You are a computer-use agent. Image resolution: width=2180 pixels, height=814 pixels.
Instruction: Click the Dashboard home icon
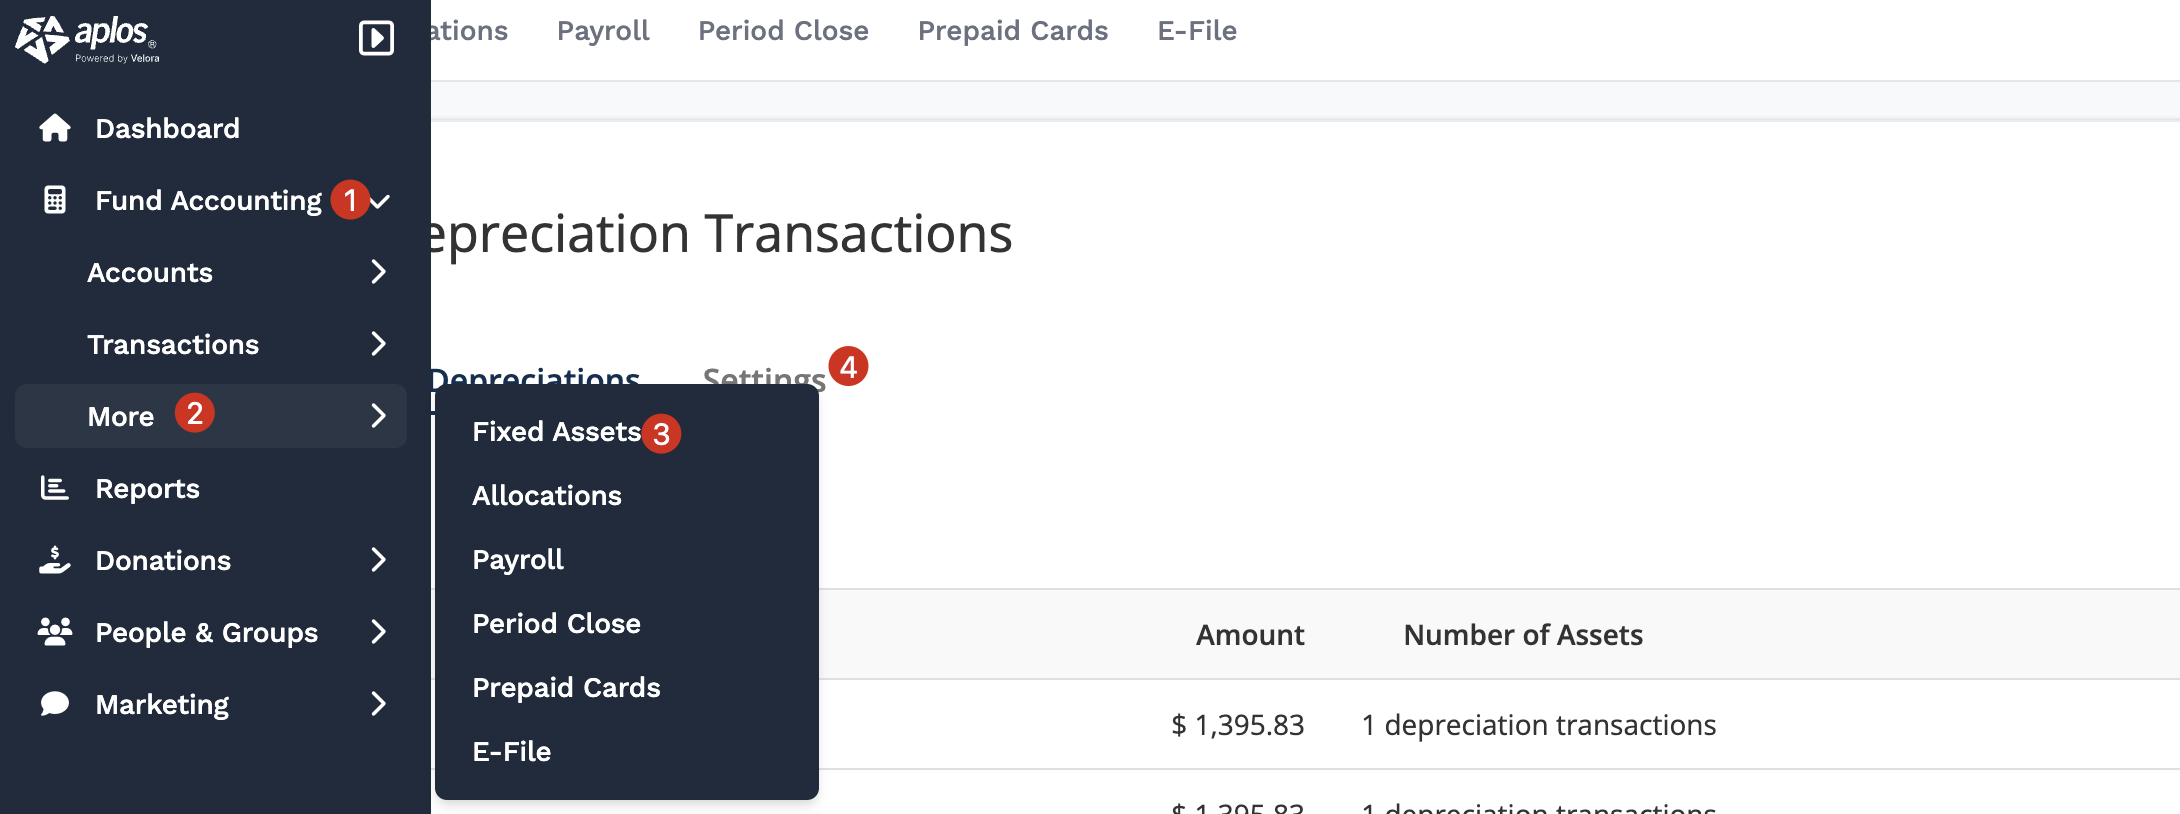coord(55,128)
